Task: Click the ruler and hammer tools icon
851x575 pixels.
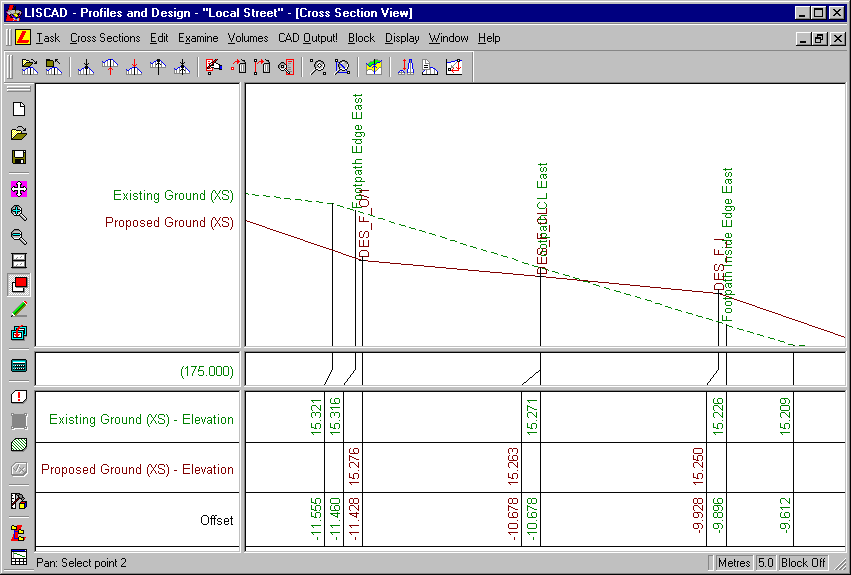Action: [19, 501]
